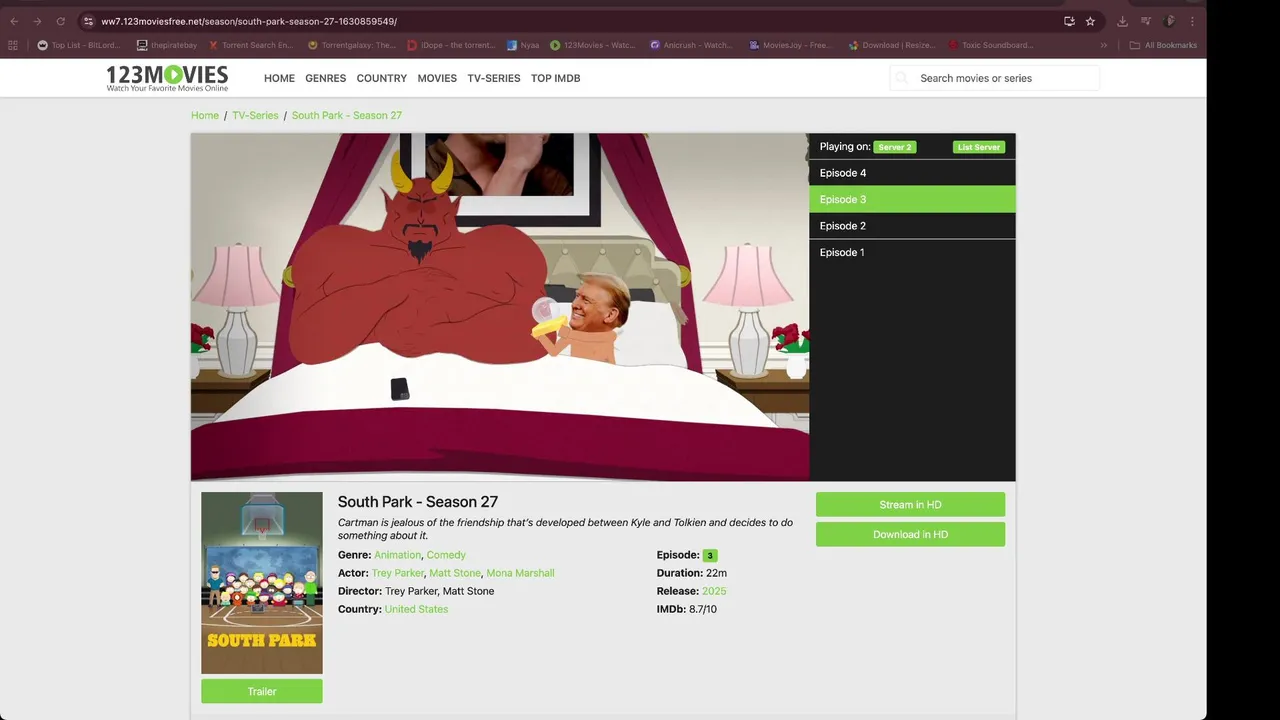Open TV-SERIES in the site navigation
The width and height of the screenshot is (1280, 720).
pos(494,78)
